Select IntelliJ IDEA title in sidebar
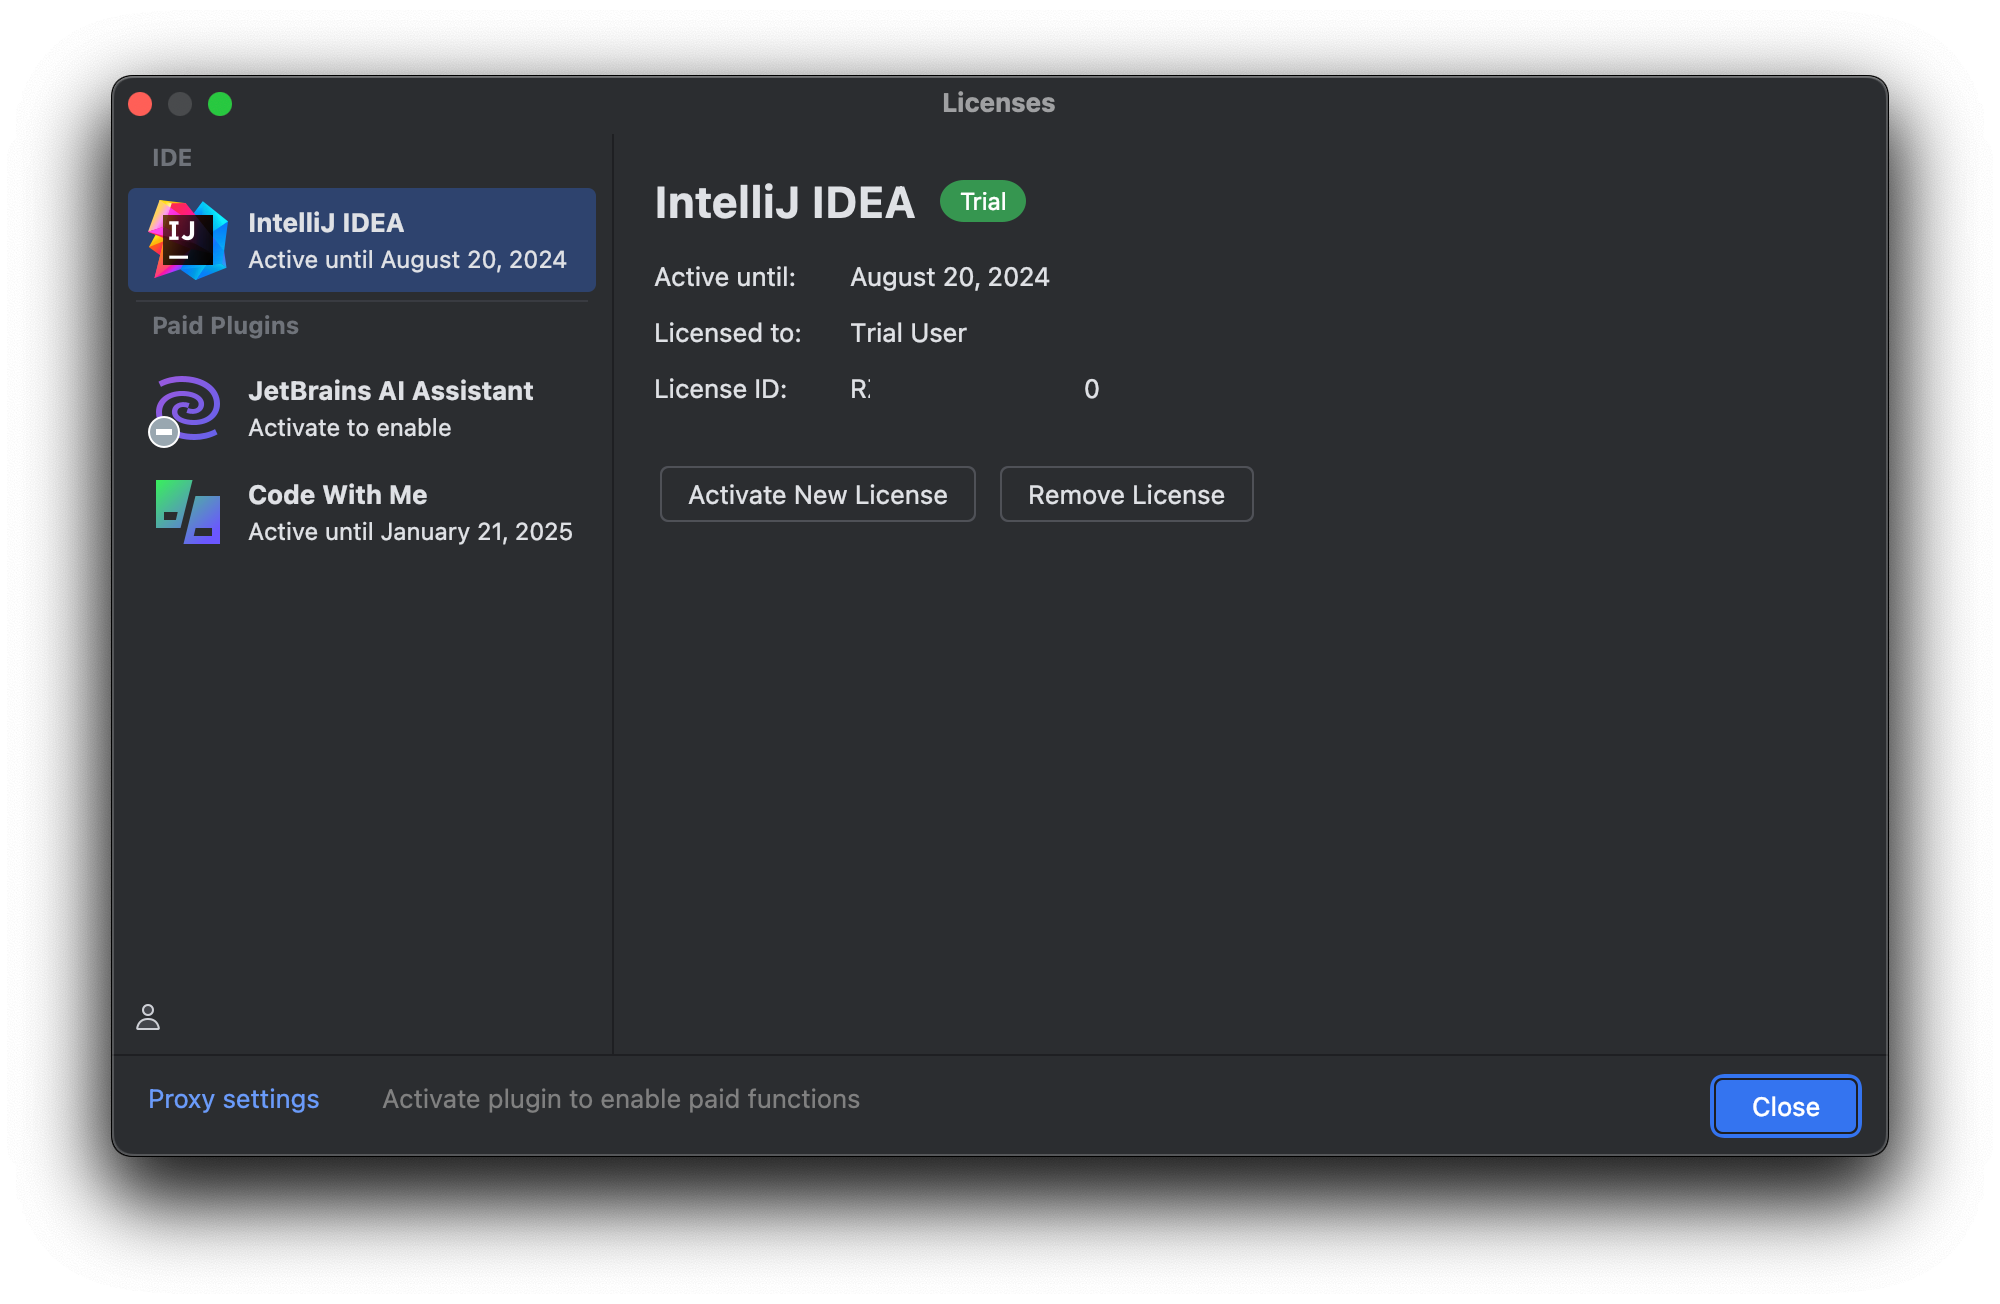Image resolution: width=2000 pixels, height=1304 pixels. tap(326, 223)
